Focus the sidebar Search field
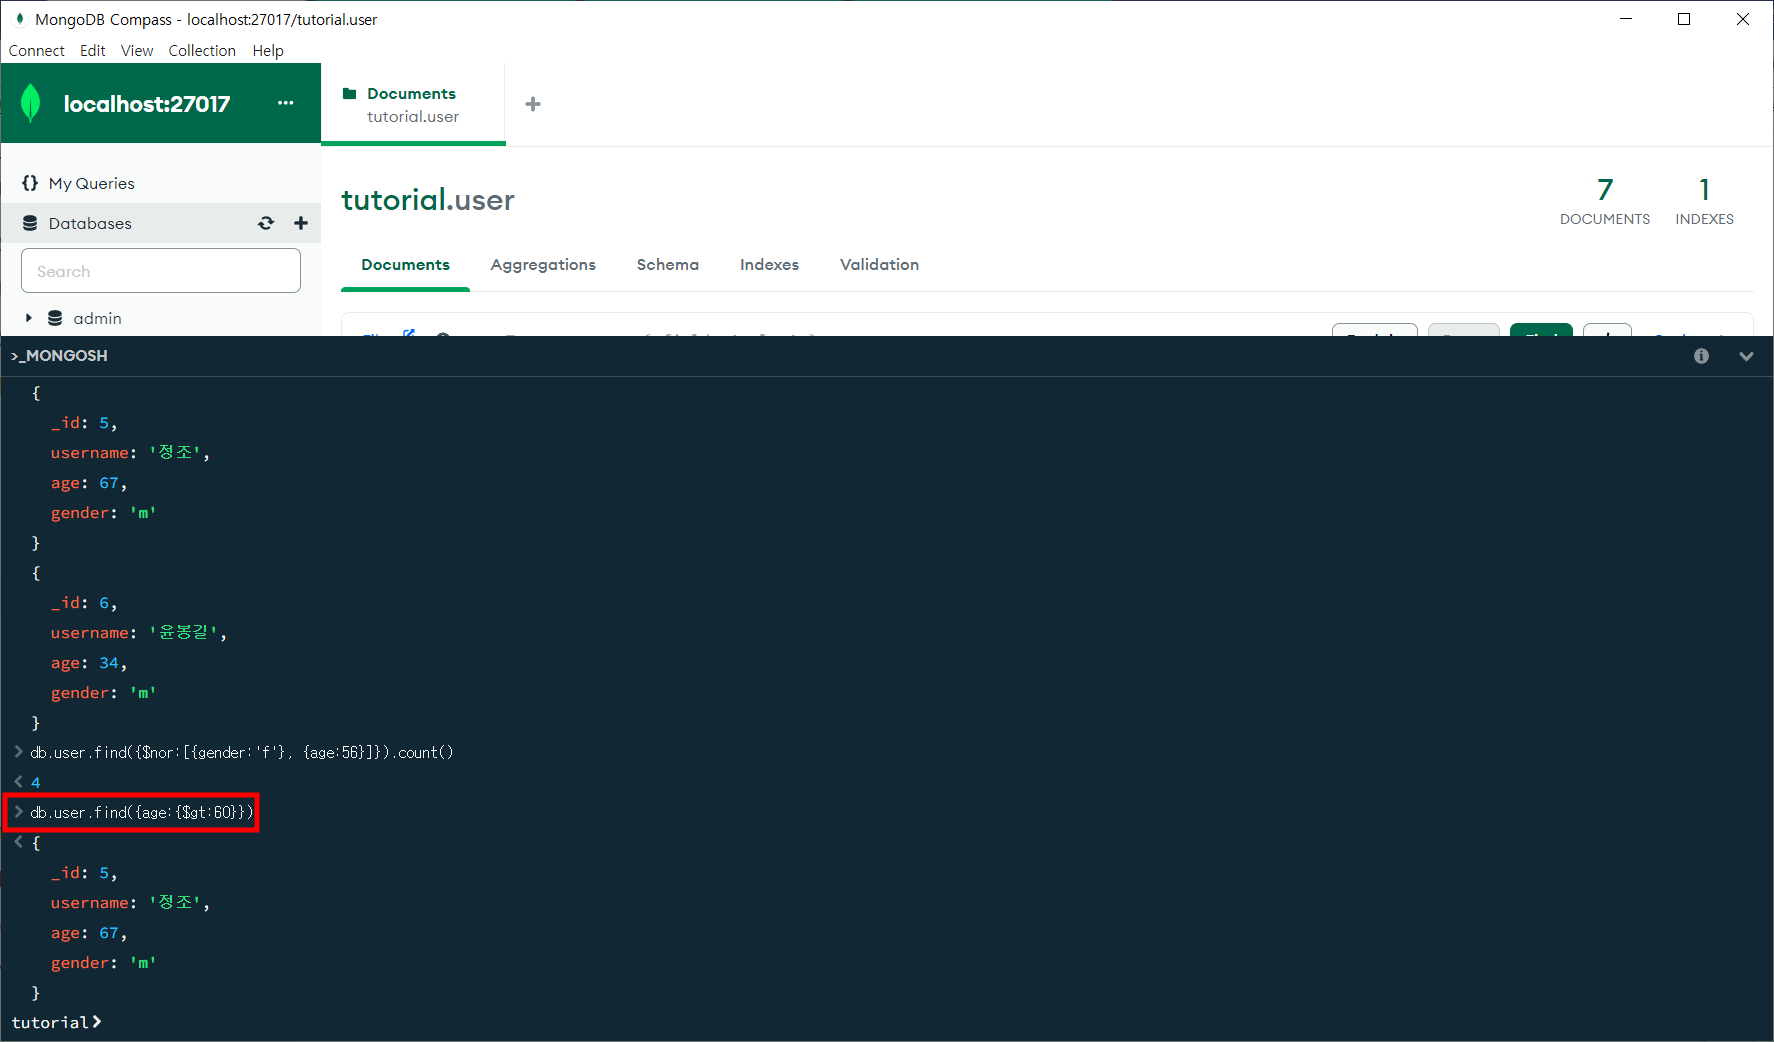 tap(161, 271)
